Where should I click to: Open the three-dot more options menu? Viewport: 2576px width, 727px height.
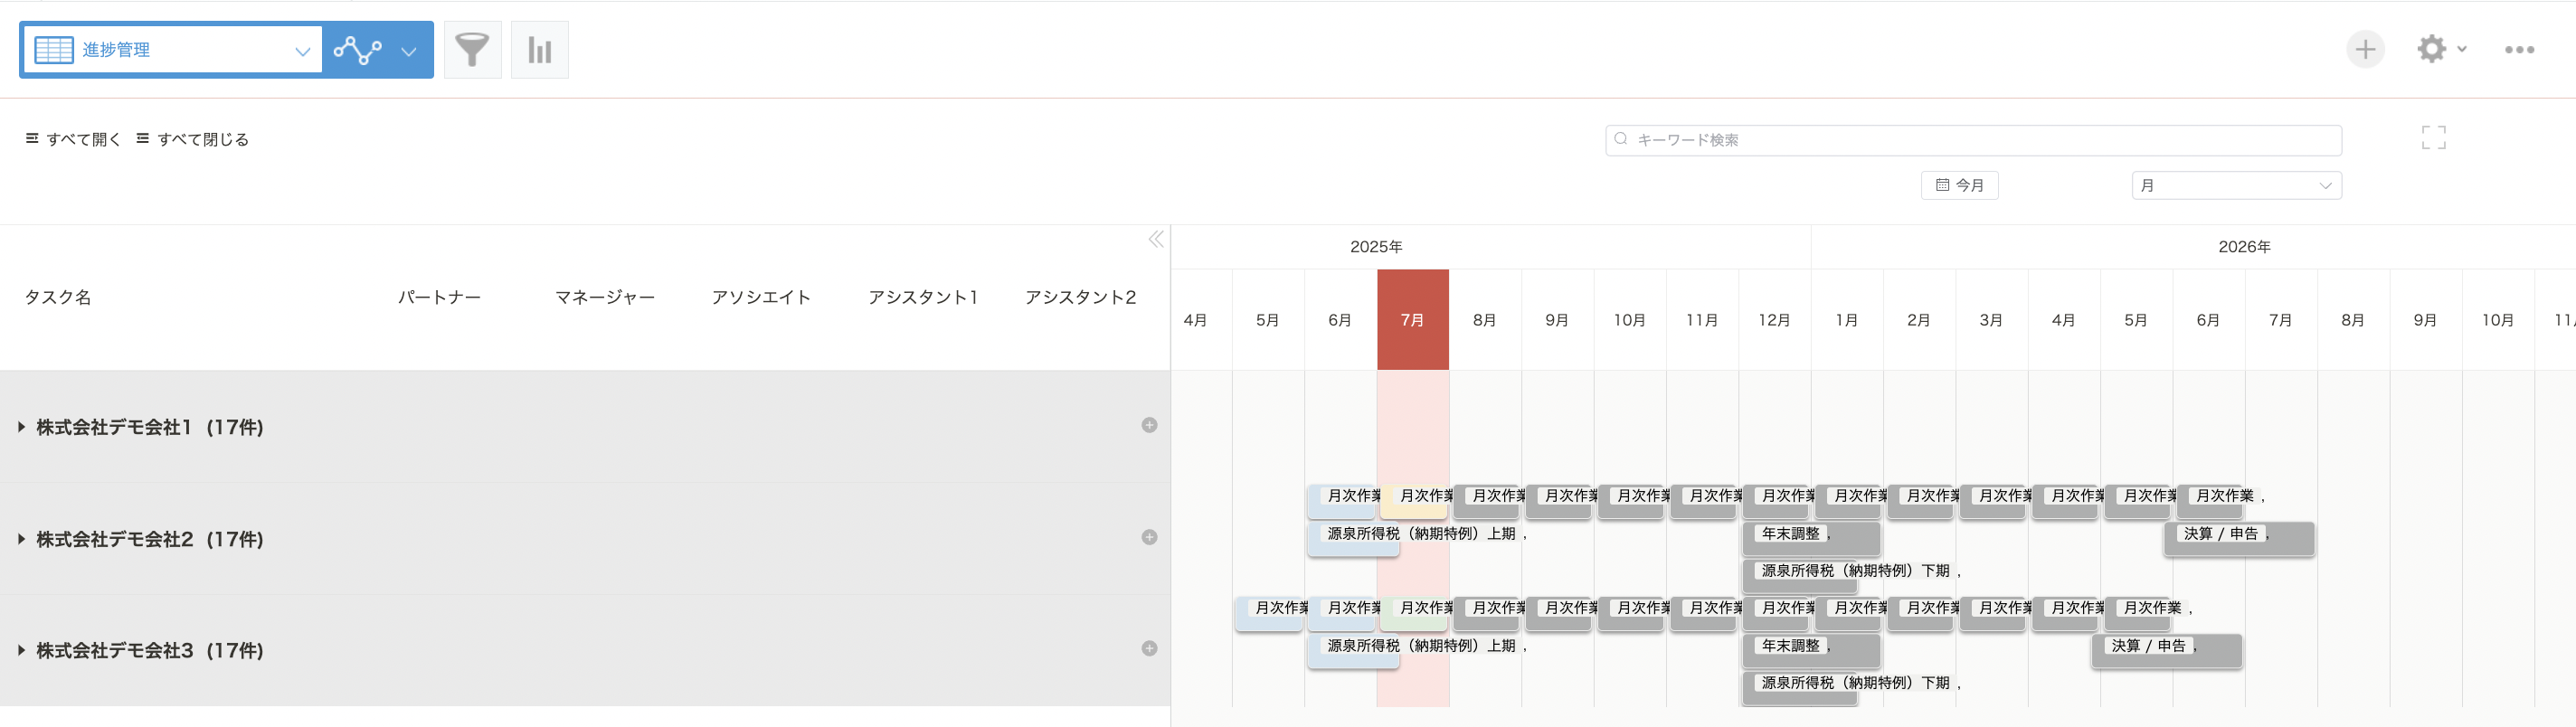[2519, 49]
